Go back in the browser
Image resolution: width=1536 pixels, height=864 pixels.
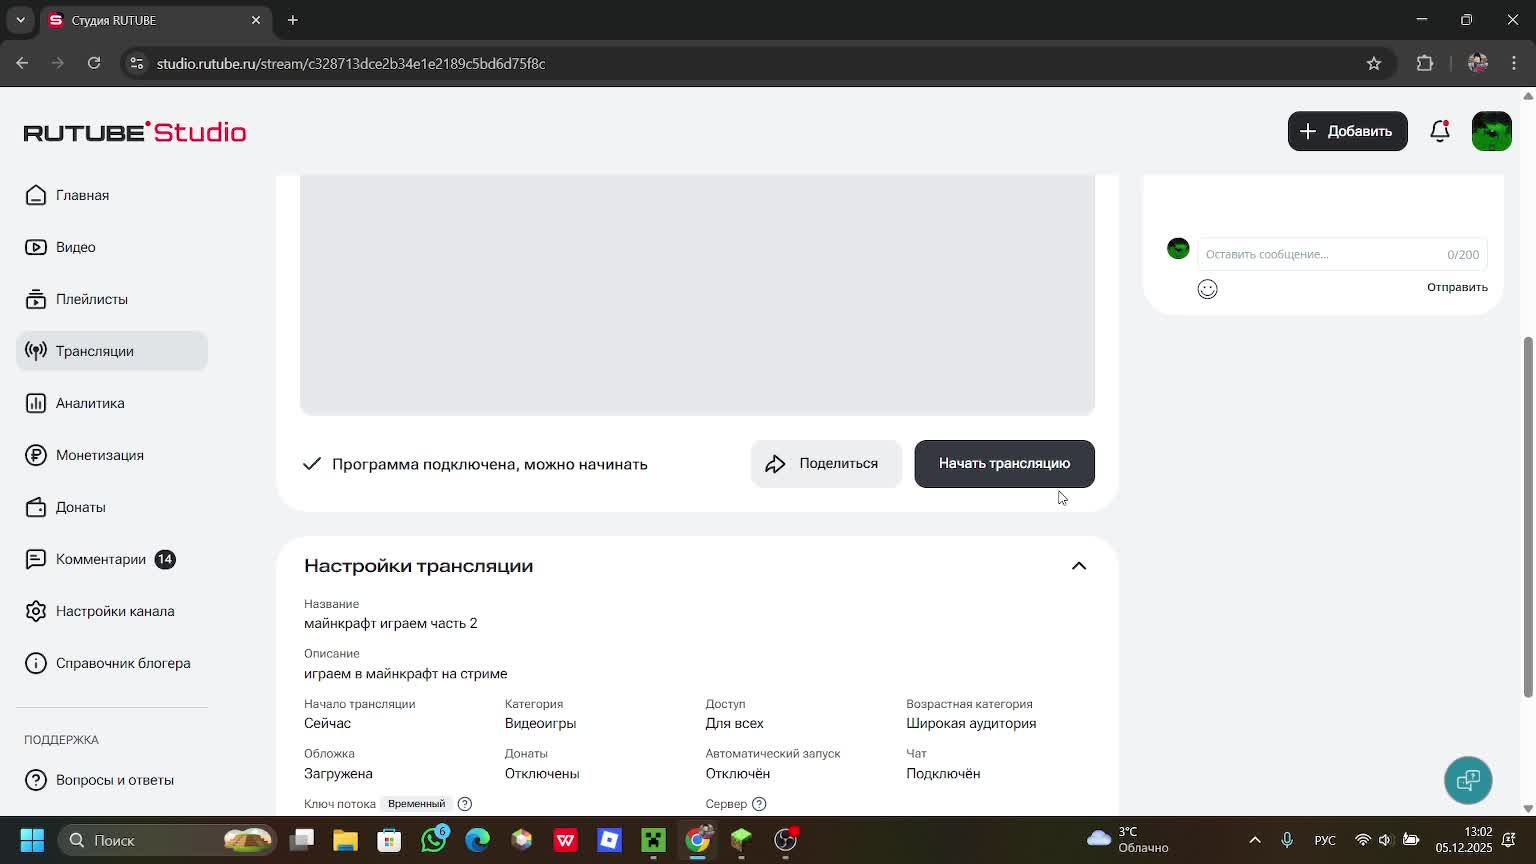pos(22,63)
